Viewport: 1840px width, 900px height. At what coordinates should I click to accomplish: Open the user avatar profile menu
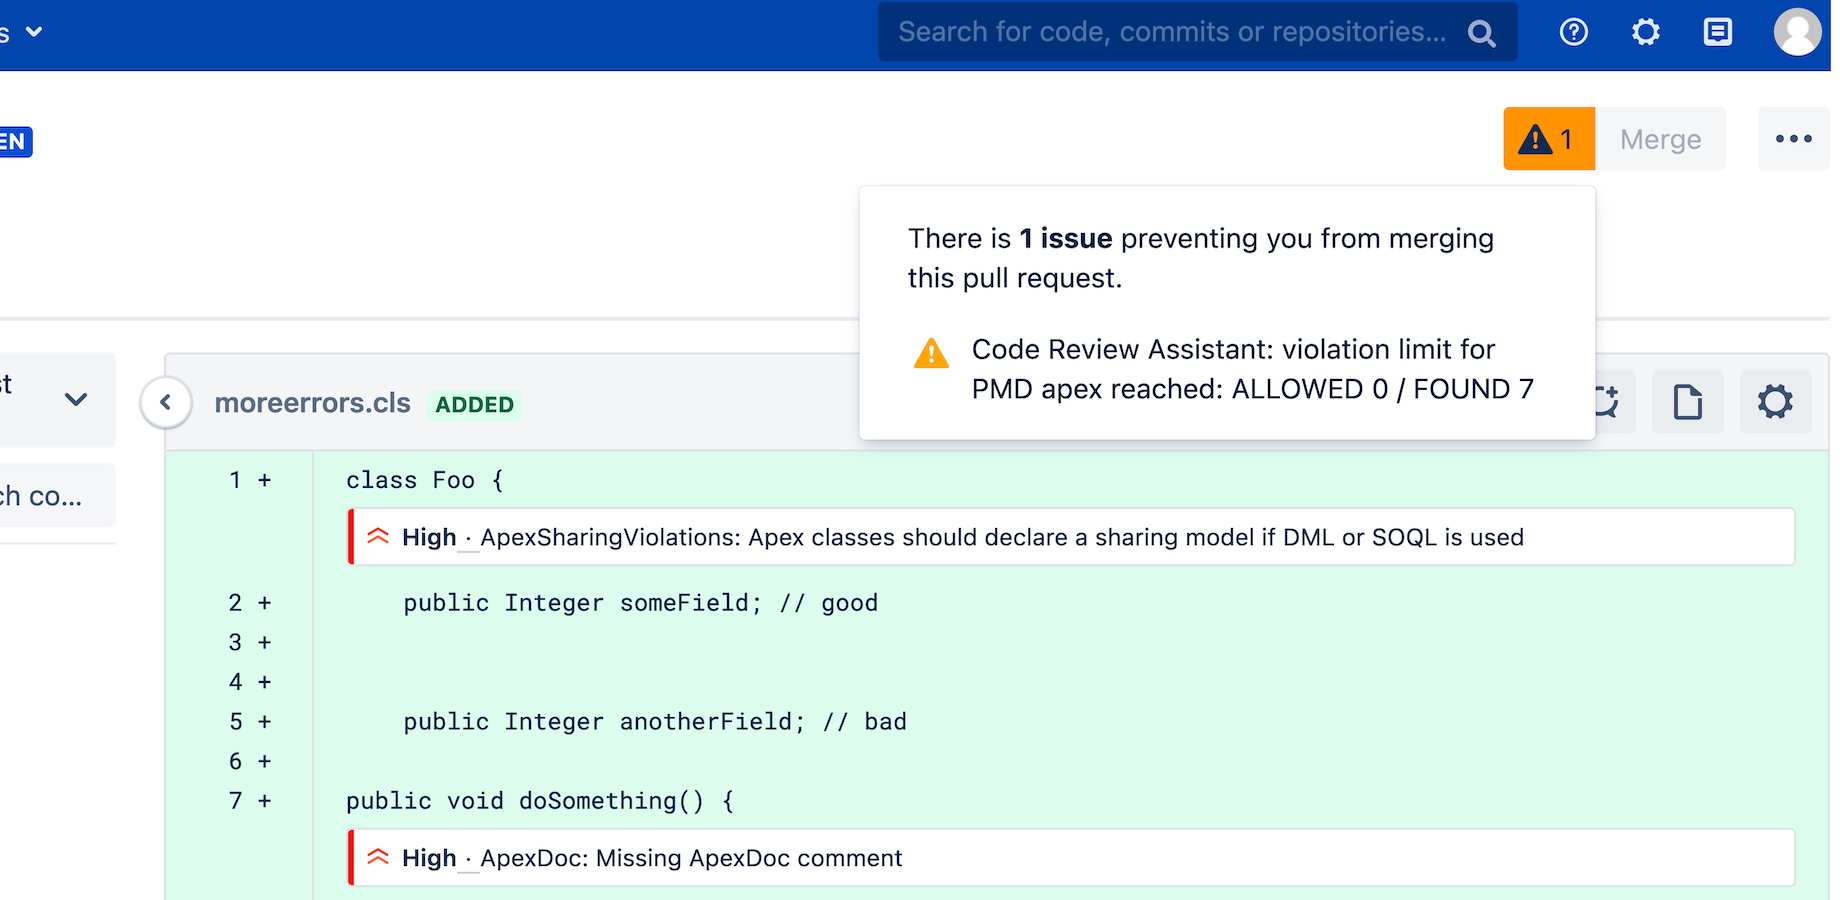(1796, 32)
